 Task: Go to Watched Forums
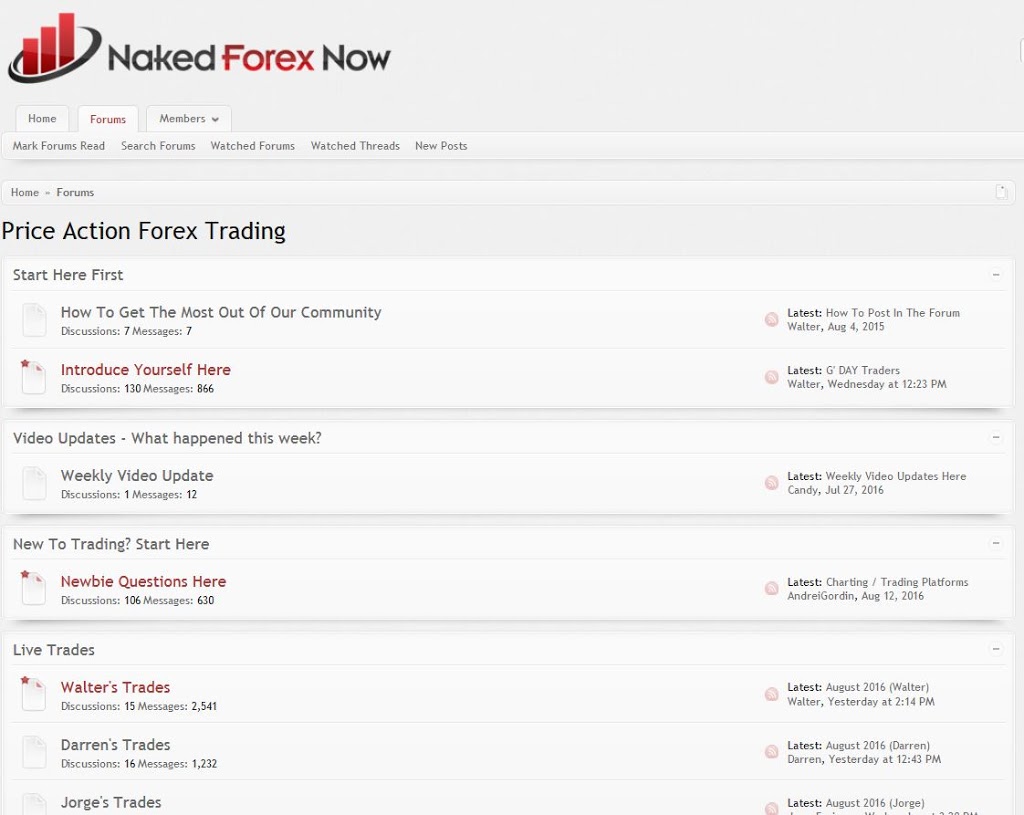pos(253,146)
